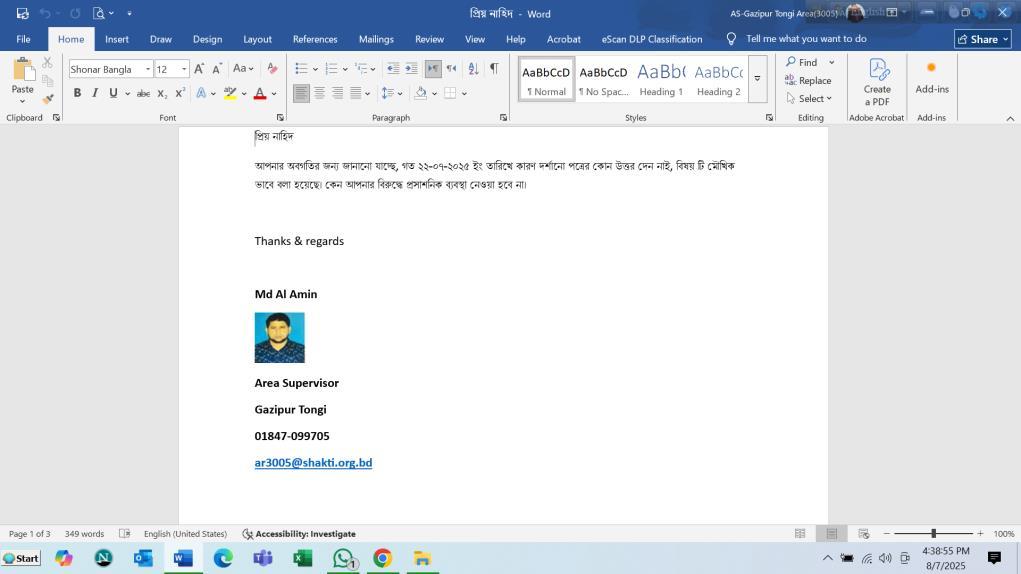Viewport: 1021px width, 574px height.
Task: Select the profile photo in the document
Action: [280, 338]
